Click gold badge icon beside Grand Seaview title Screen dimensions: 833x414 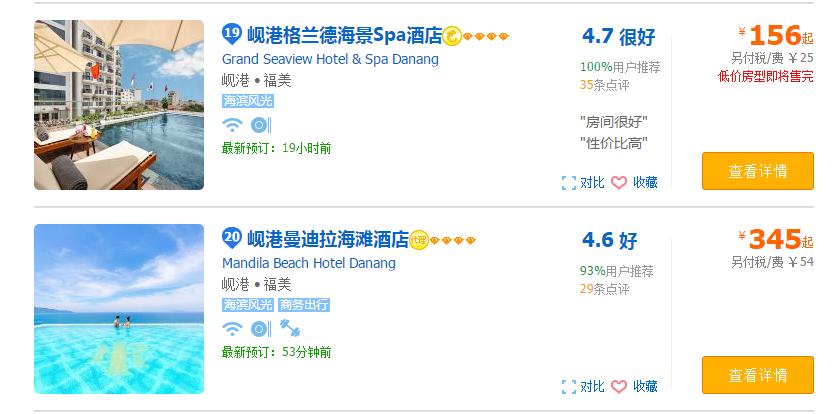(452, 37)
